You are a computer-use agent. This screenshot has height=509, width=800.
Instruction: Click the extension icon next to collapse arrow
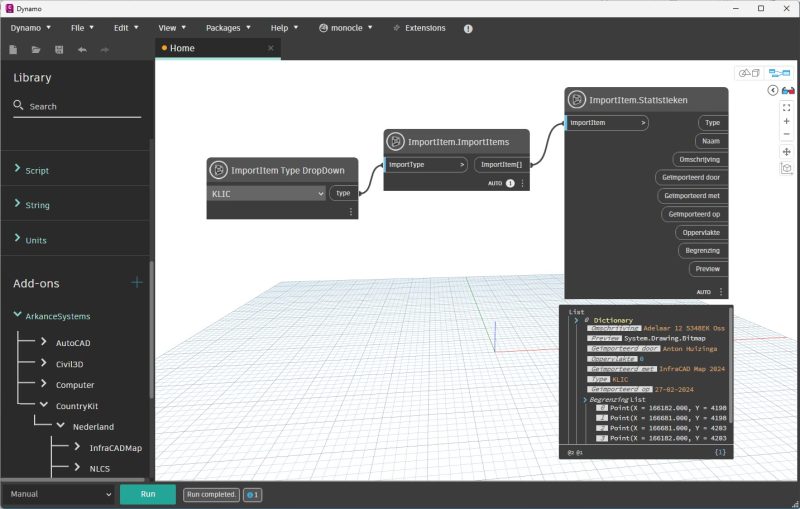tap(788, 90)
